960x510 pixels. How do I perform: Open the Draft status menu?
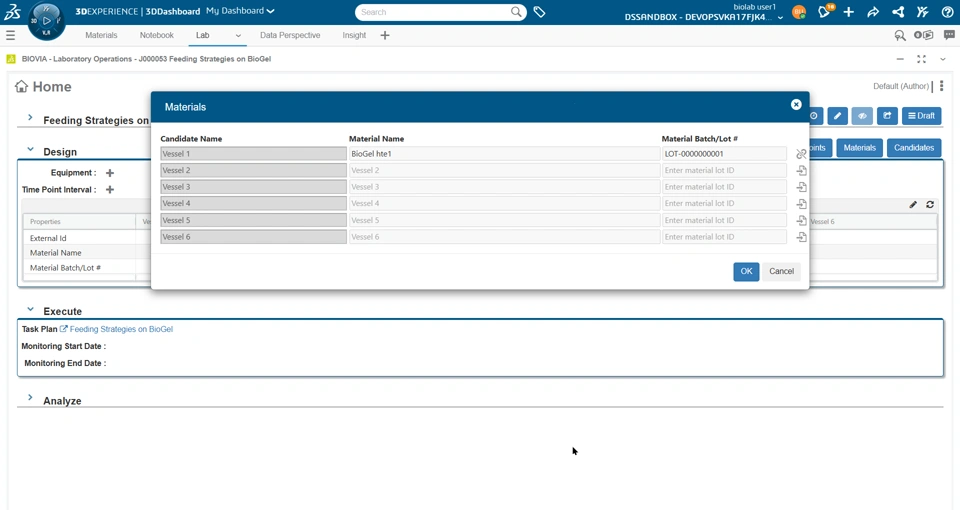point(921,116)
